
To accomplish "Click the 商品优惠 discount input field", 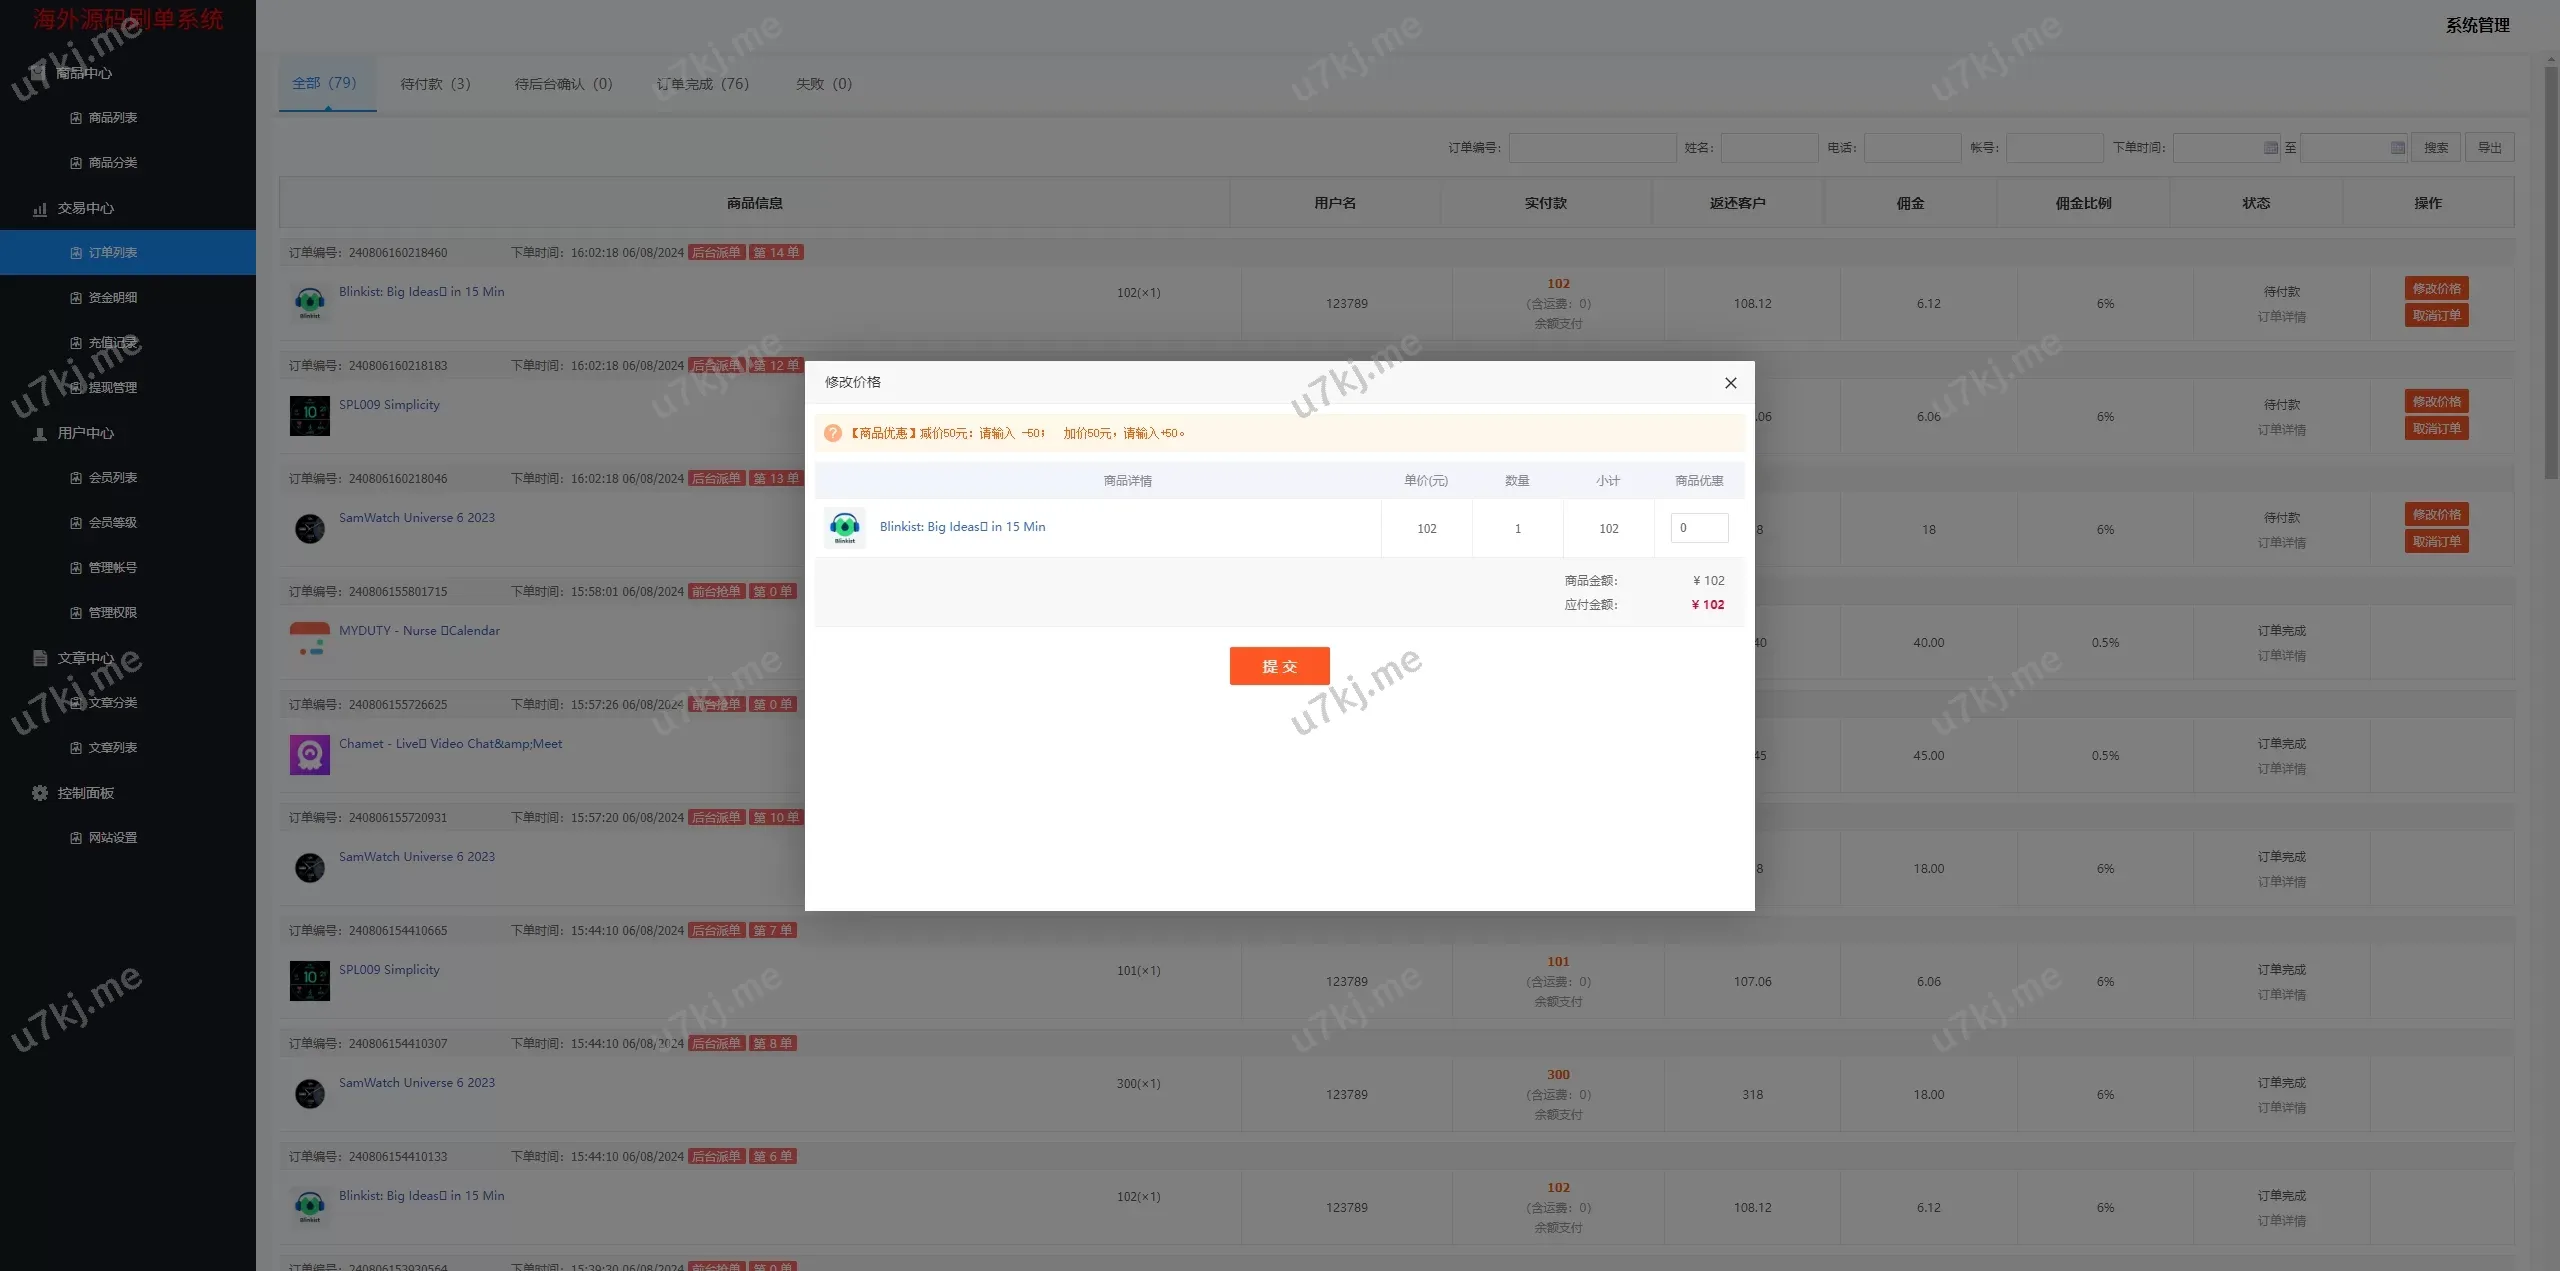I will (1699, 528).
